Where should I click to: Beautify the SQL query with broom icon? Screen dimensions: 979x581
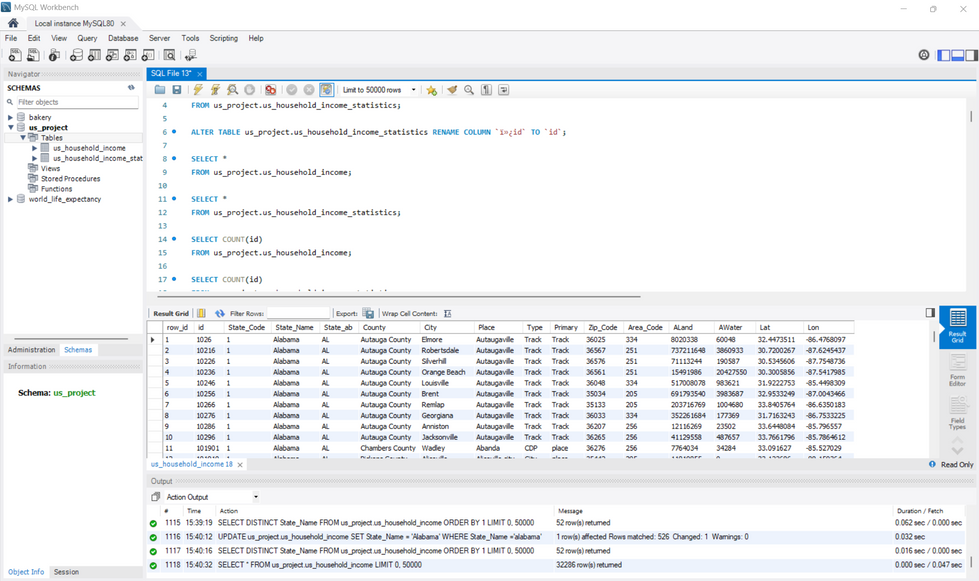coord(451,90)
